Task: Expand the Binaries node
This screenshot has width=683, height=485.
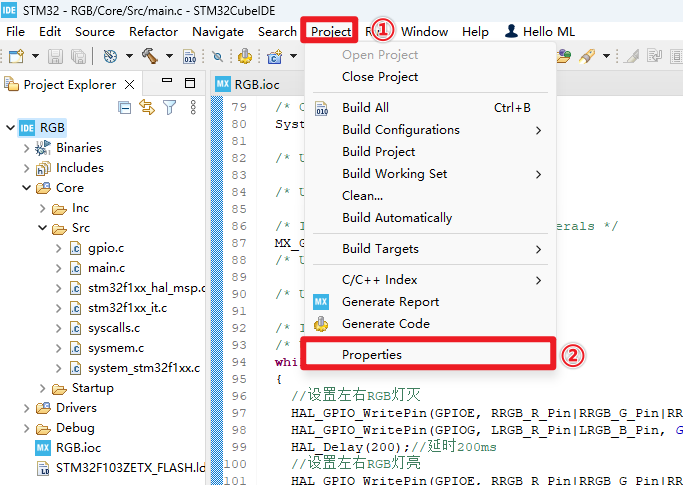Action: 26,148
